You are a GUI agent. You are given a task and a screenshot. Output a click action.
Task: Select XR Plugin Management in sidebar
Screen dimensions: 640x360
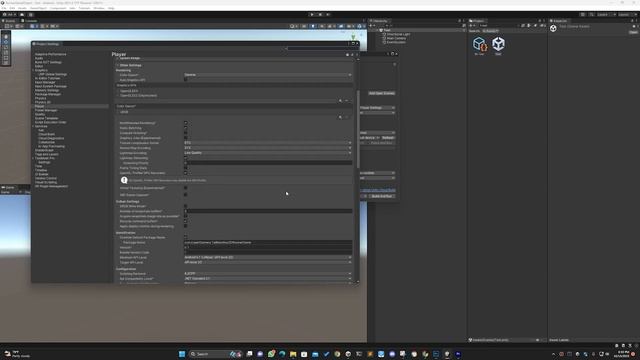[x=51, y=187]
